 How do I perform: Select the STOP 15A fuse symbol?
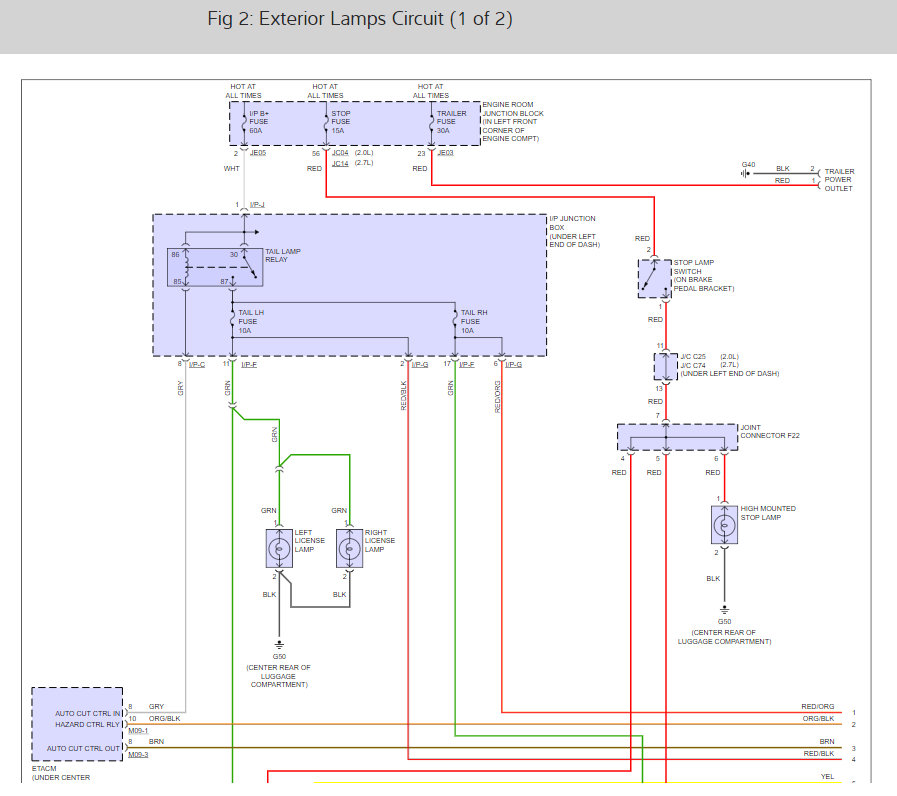[326, 123]
